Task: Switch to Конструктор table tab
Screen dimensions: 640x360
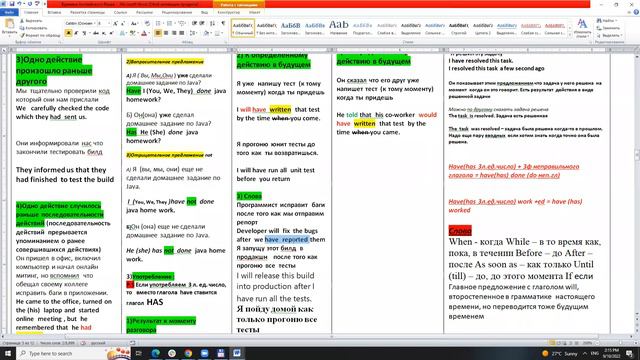Action: tap(229, 13)
